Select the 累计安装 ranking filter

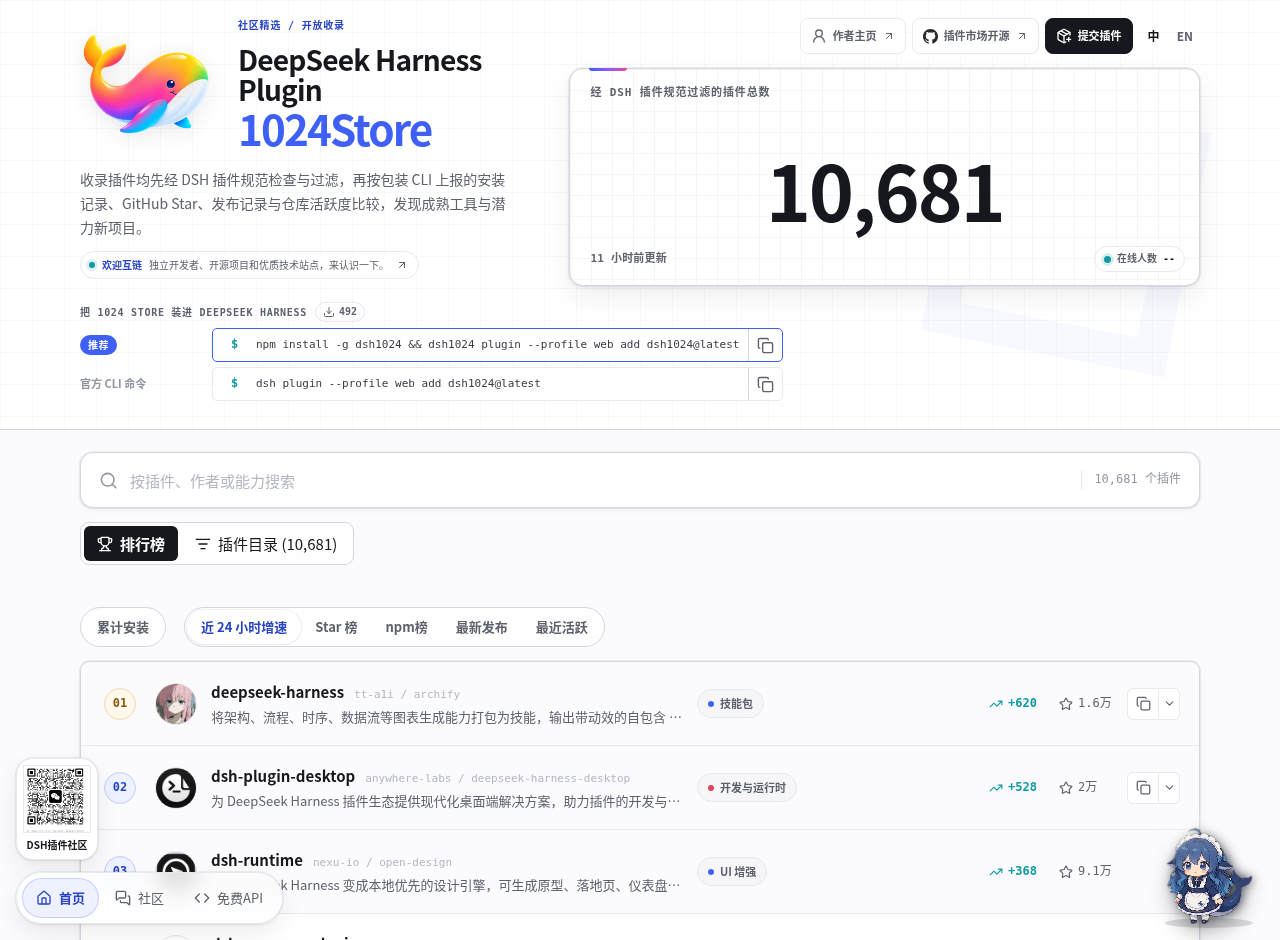(x=123, y=628)
